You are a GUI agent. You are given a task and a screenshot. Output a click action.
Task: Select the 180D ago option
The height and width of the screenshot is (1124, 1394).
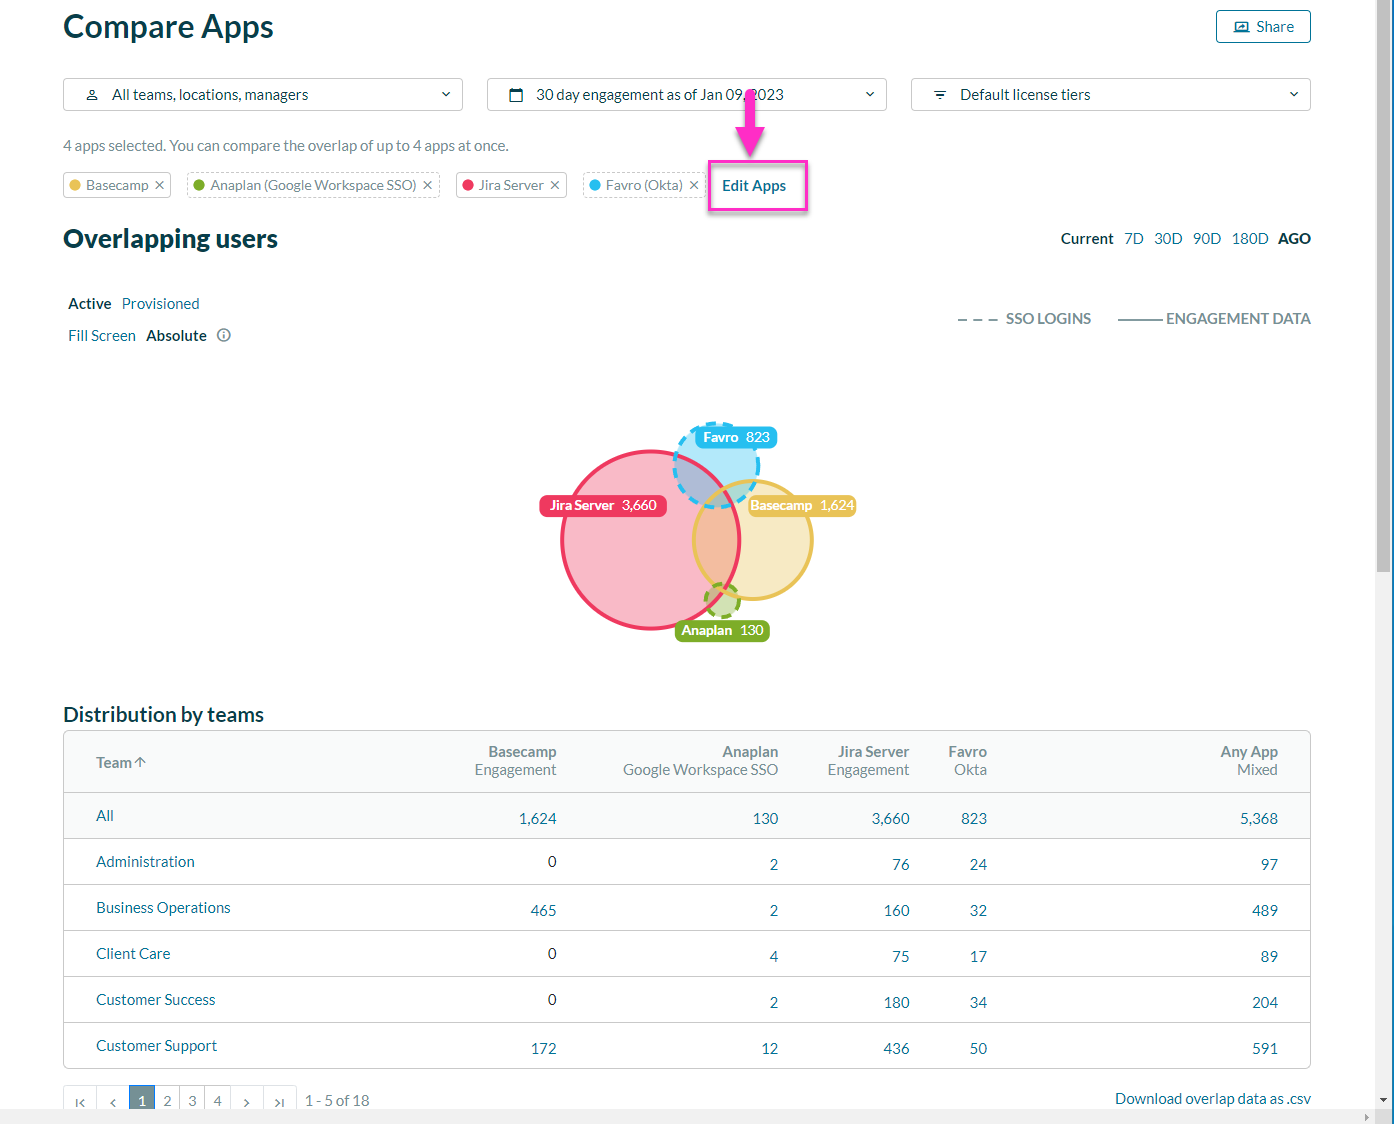[1249, 239]
